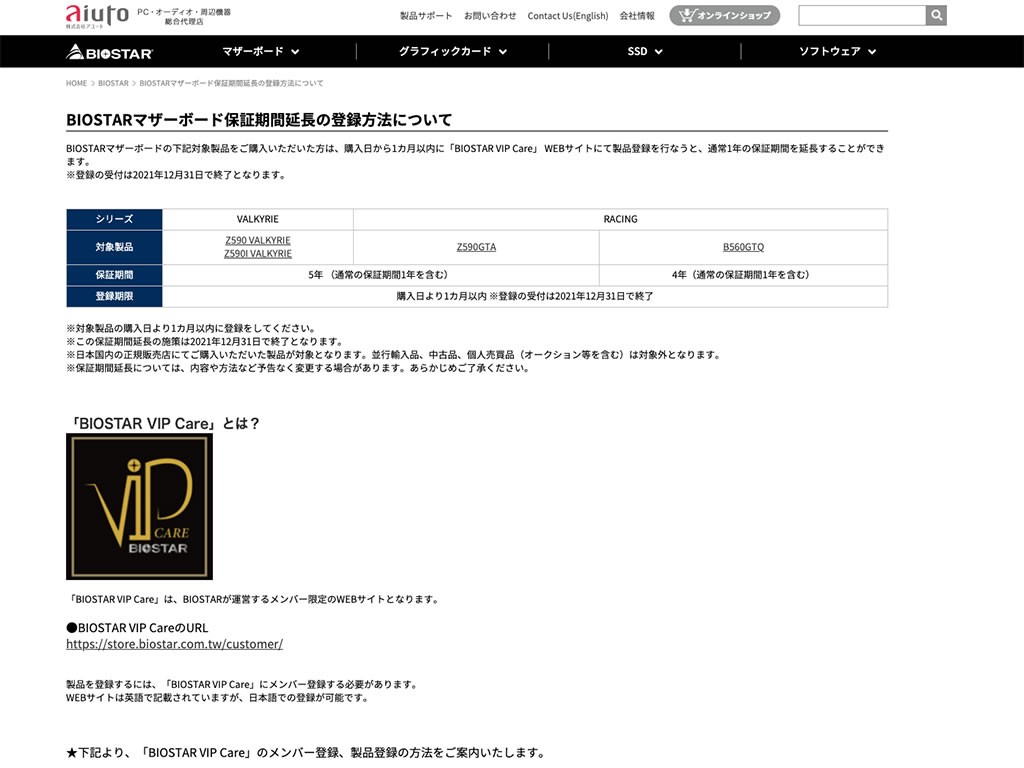
Task: Click the VALKYRIE series table cell
Action: [x=258, y=219]
